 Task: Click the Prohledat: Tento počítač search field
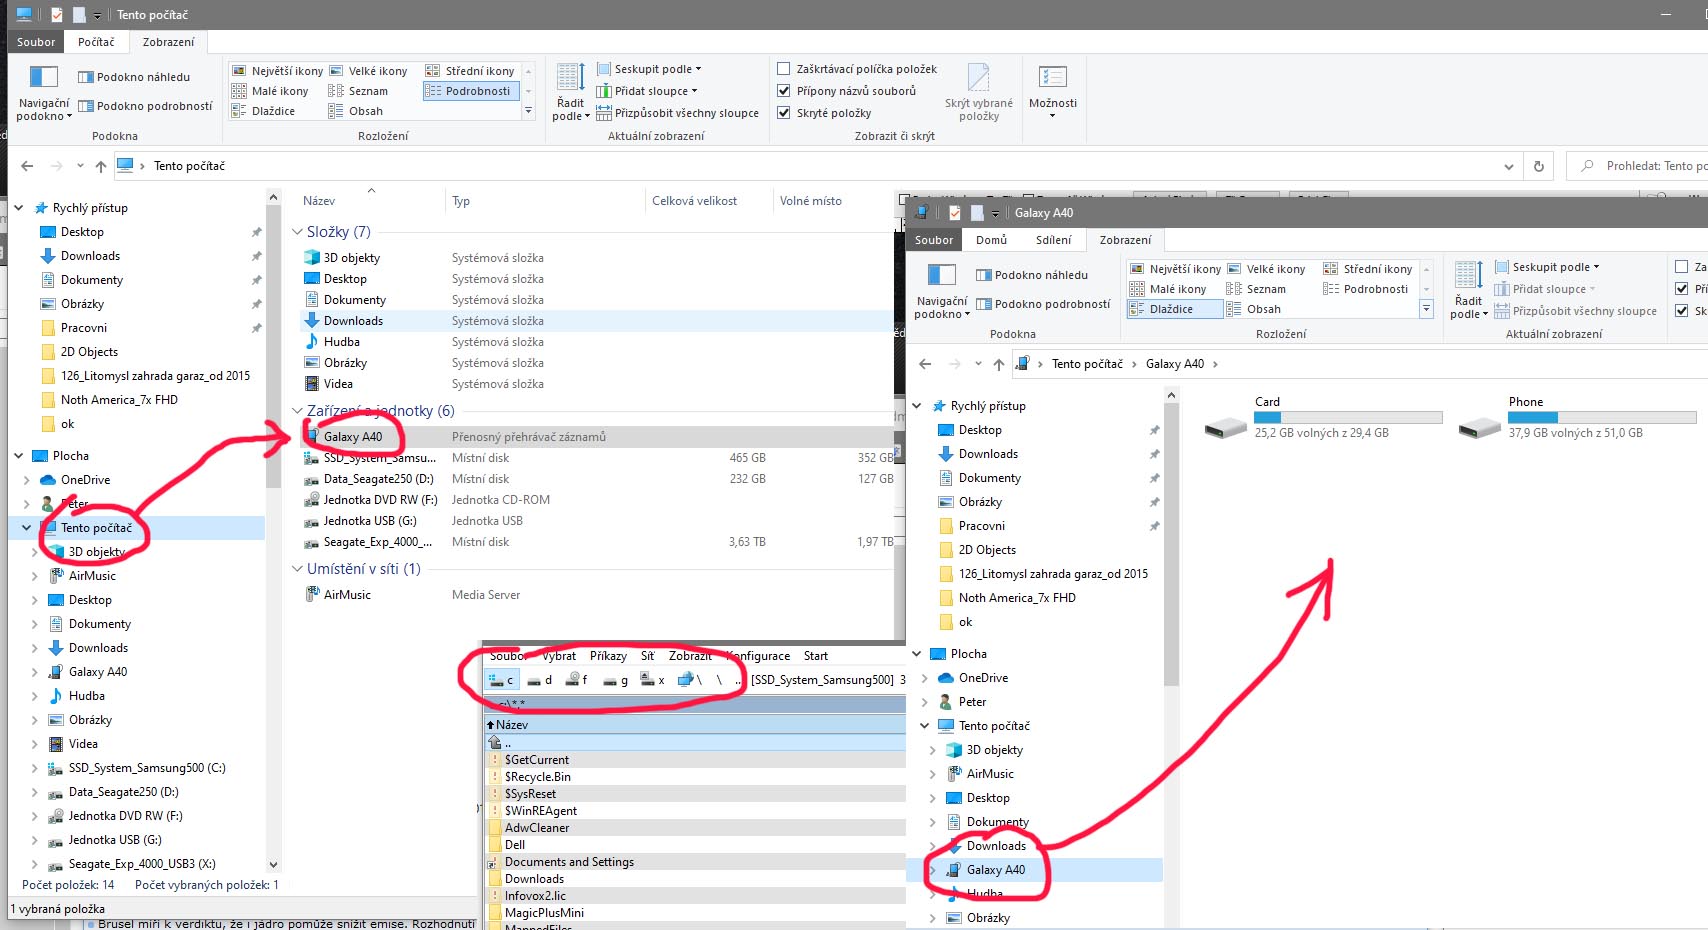[1648, 166]
